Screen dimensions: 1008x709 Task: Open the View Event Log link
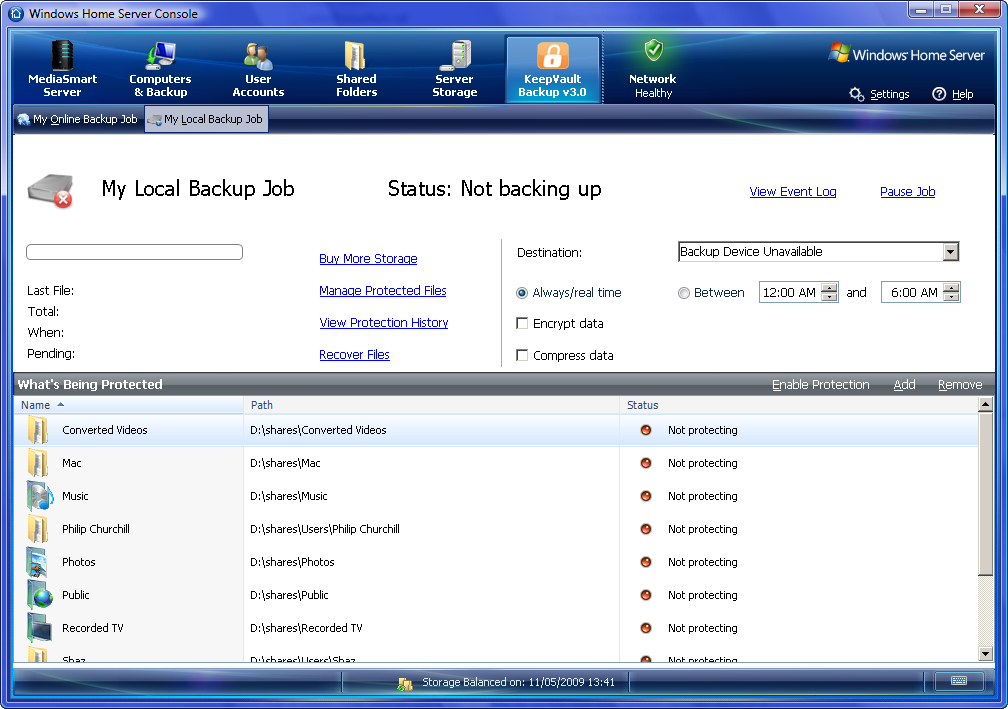793,192
